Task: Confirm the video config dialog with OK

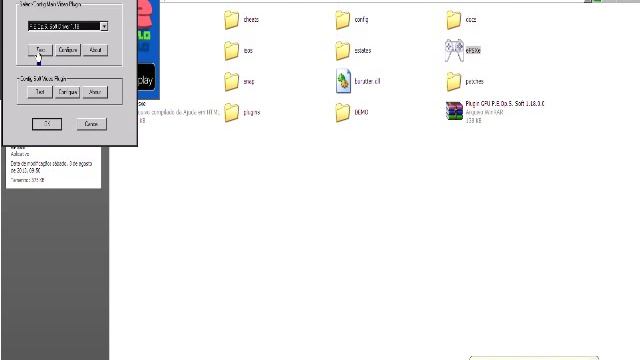Action: point(47,124)
